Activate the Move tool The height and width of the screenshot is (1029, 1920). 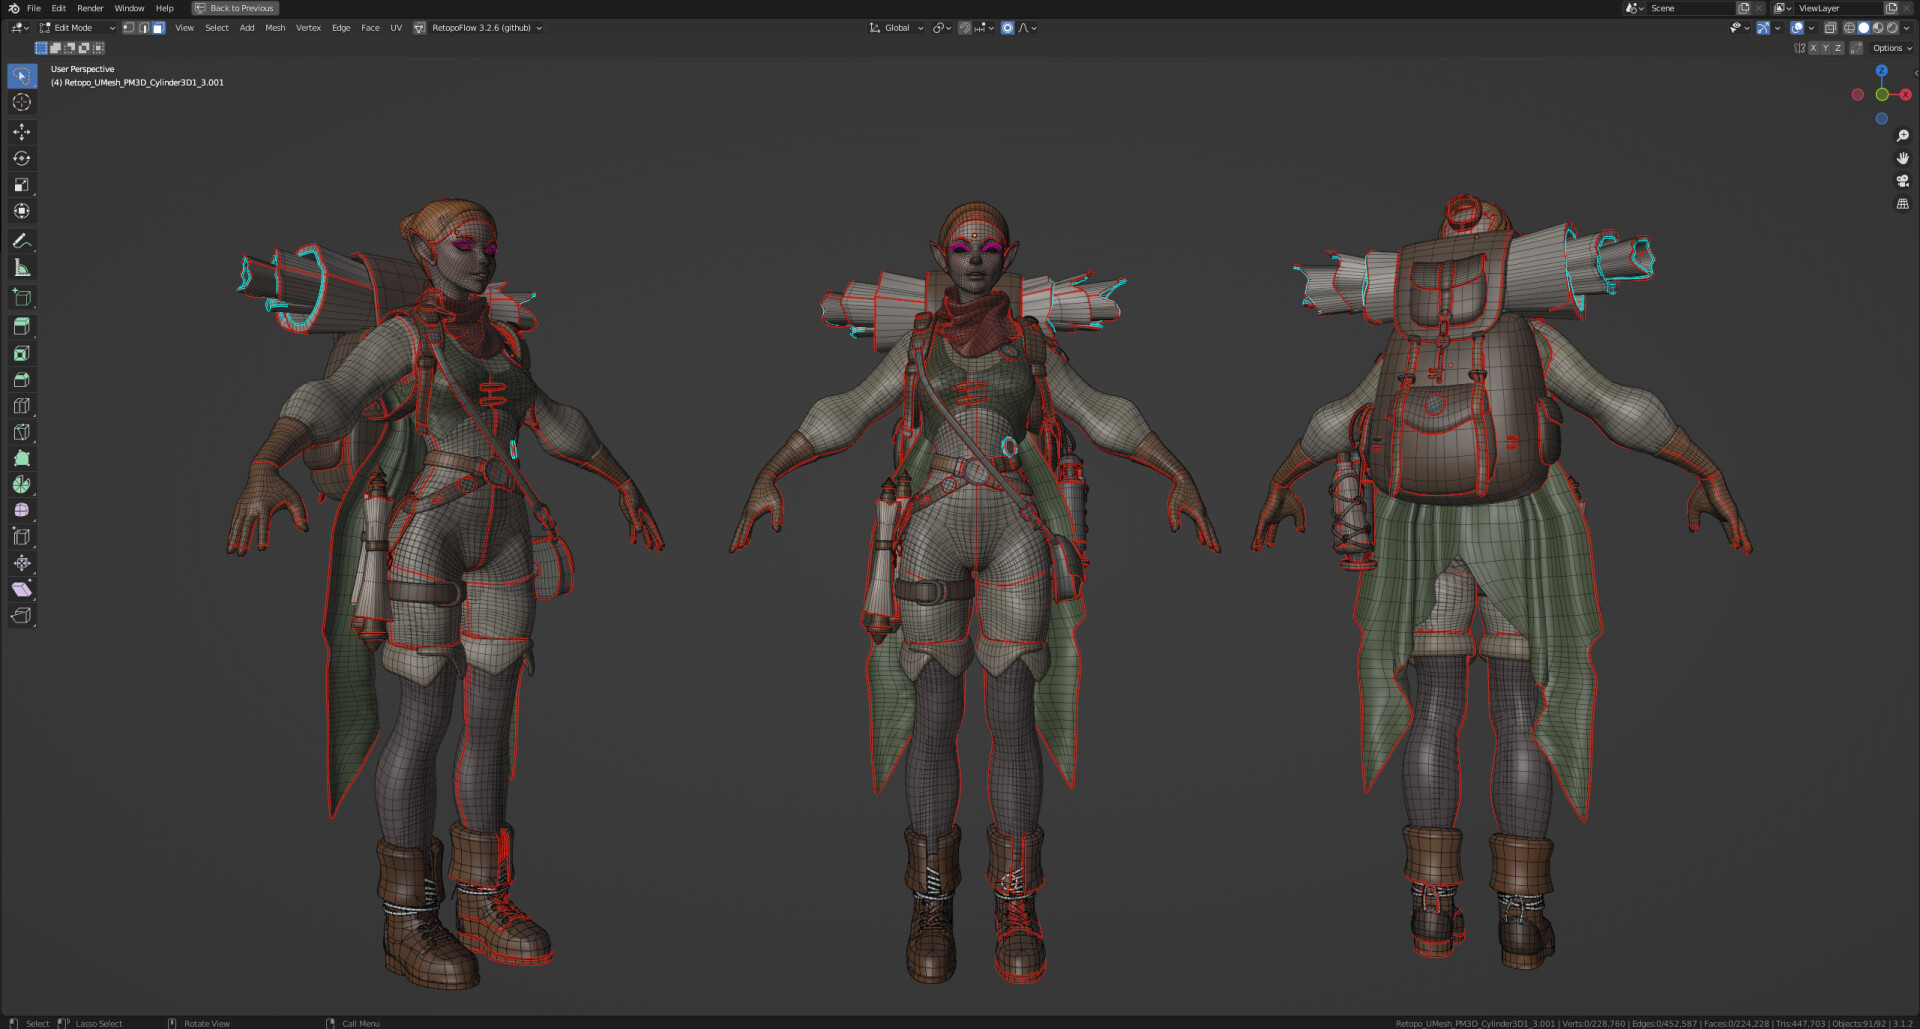21,132
